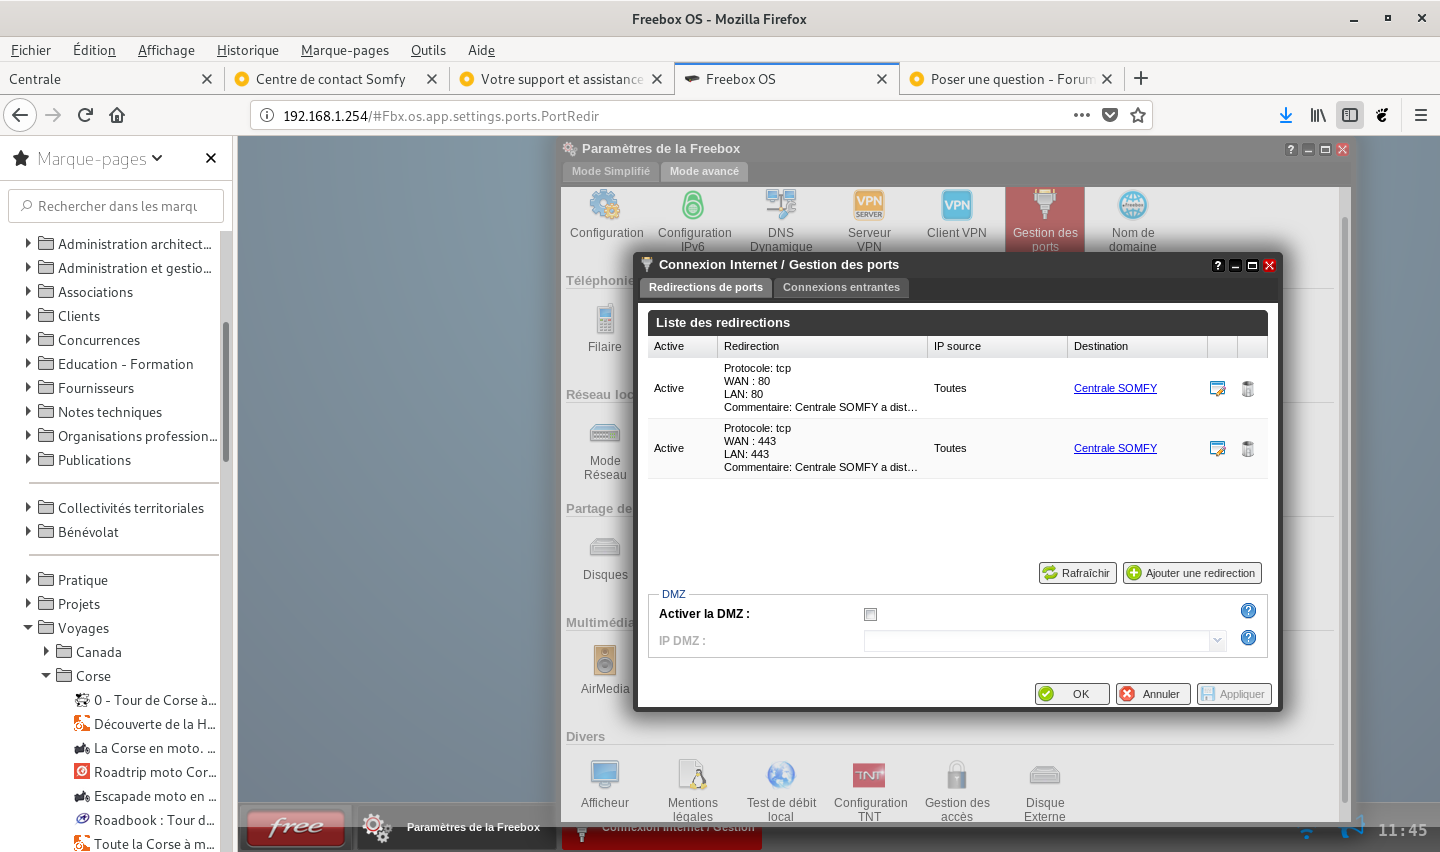Viewport: 1440px width, 852px height.
Task: Open the IP DMZ dropdown list
Action: coord(1217,641)
